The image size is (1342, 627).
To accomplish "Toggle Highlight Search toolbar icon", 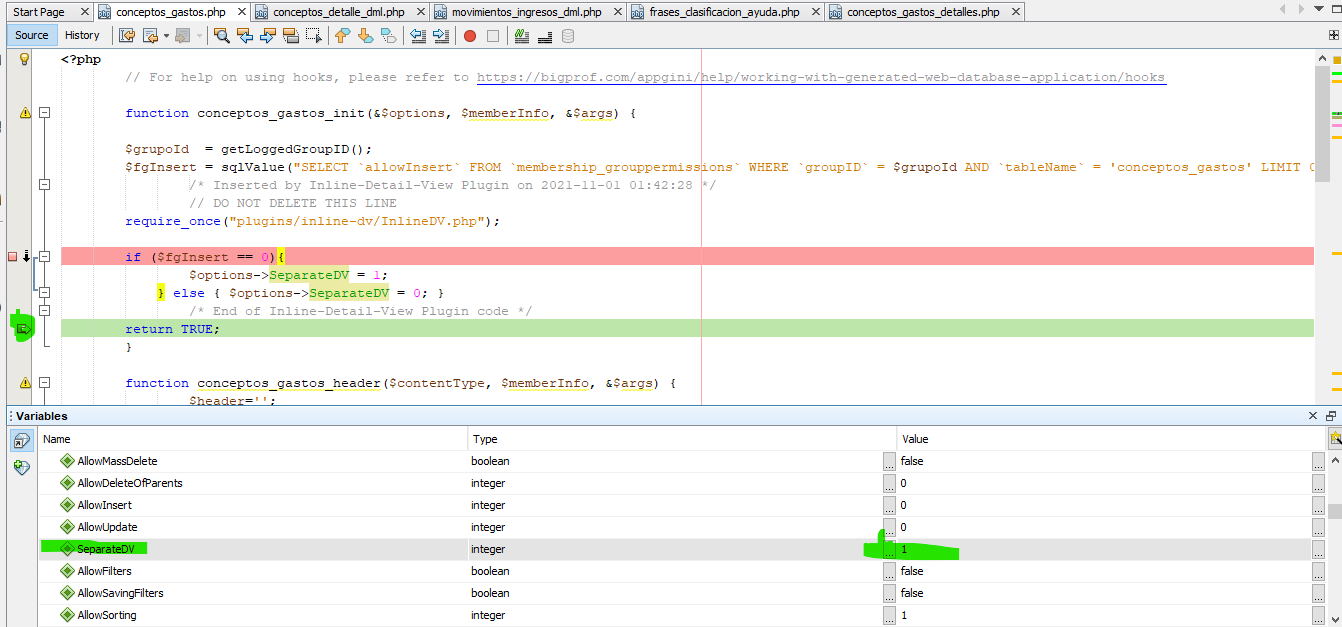I will pos(291,35).
